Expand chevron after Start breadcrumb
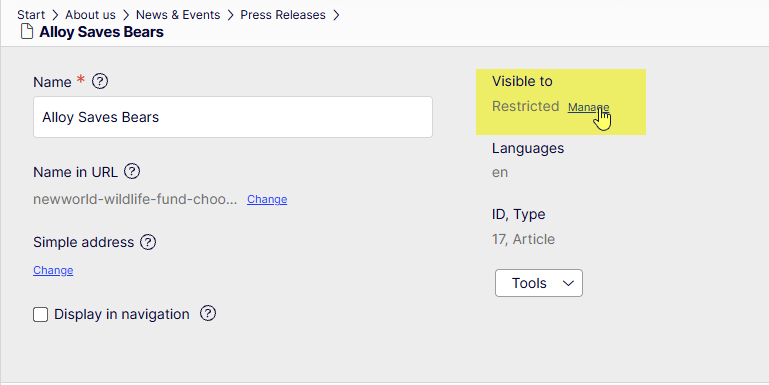Viewport: 769px width, 385px height. 55,15
